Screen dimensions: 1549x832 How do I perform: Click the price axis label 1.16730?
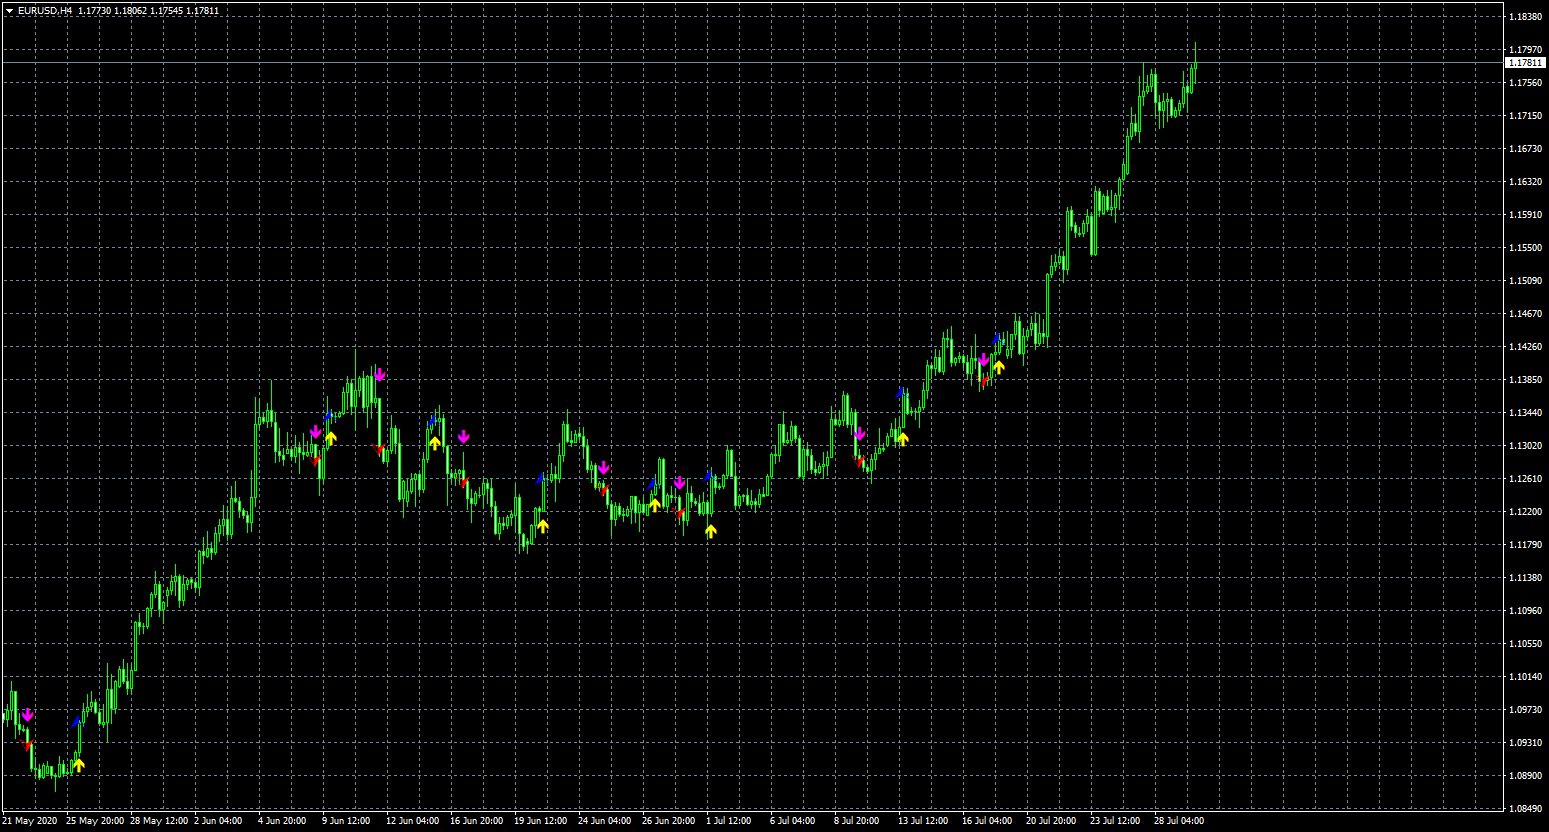pyautogui.click(x=1525, y=149)
